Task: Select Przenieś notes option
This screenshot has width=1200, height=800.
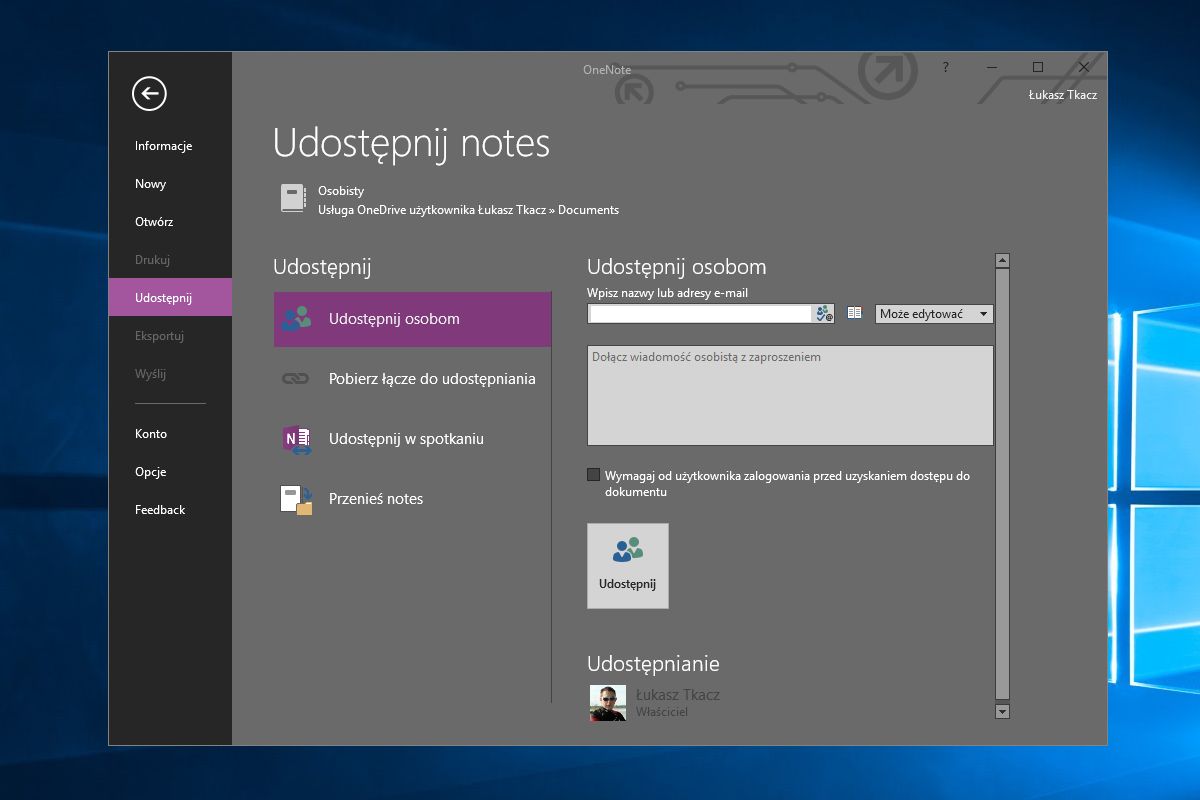Action: click(x=412, y=499)
